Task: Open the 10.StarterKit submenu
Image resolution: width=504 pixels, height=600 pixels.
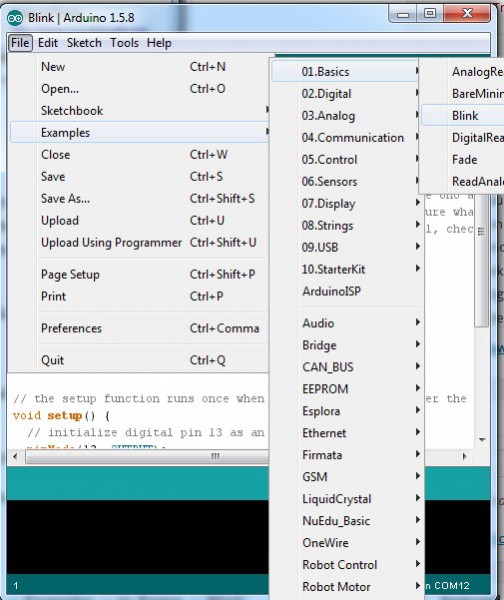Action: [x=346, y=269]
